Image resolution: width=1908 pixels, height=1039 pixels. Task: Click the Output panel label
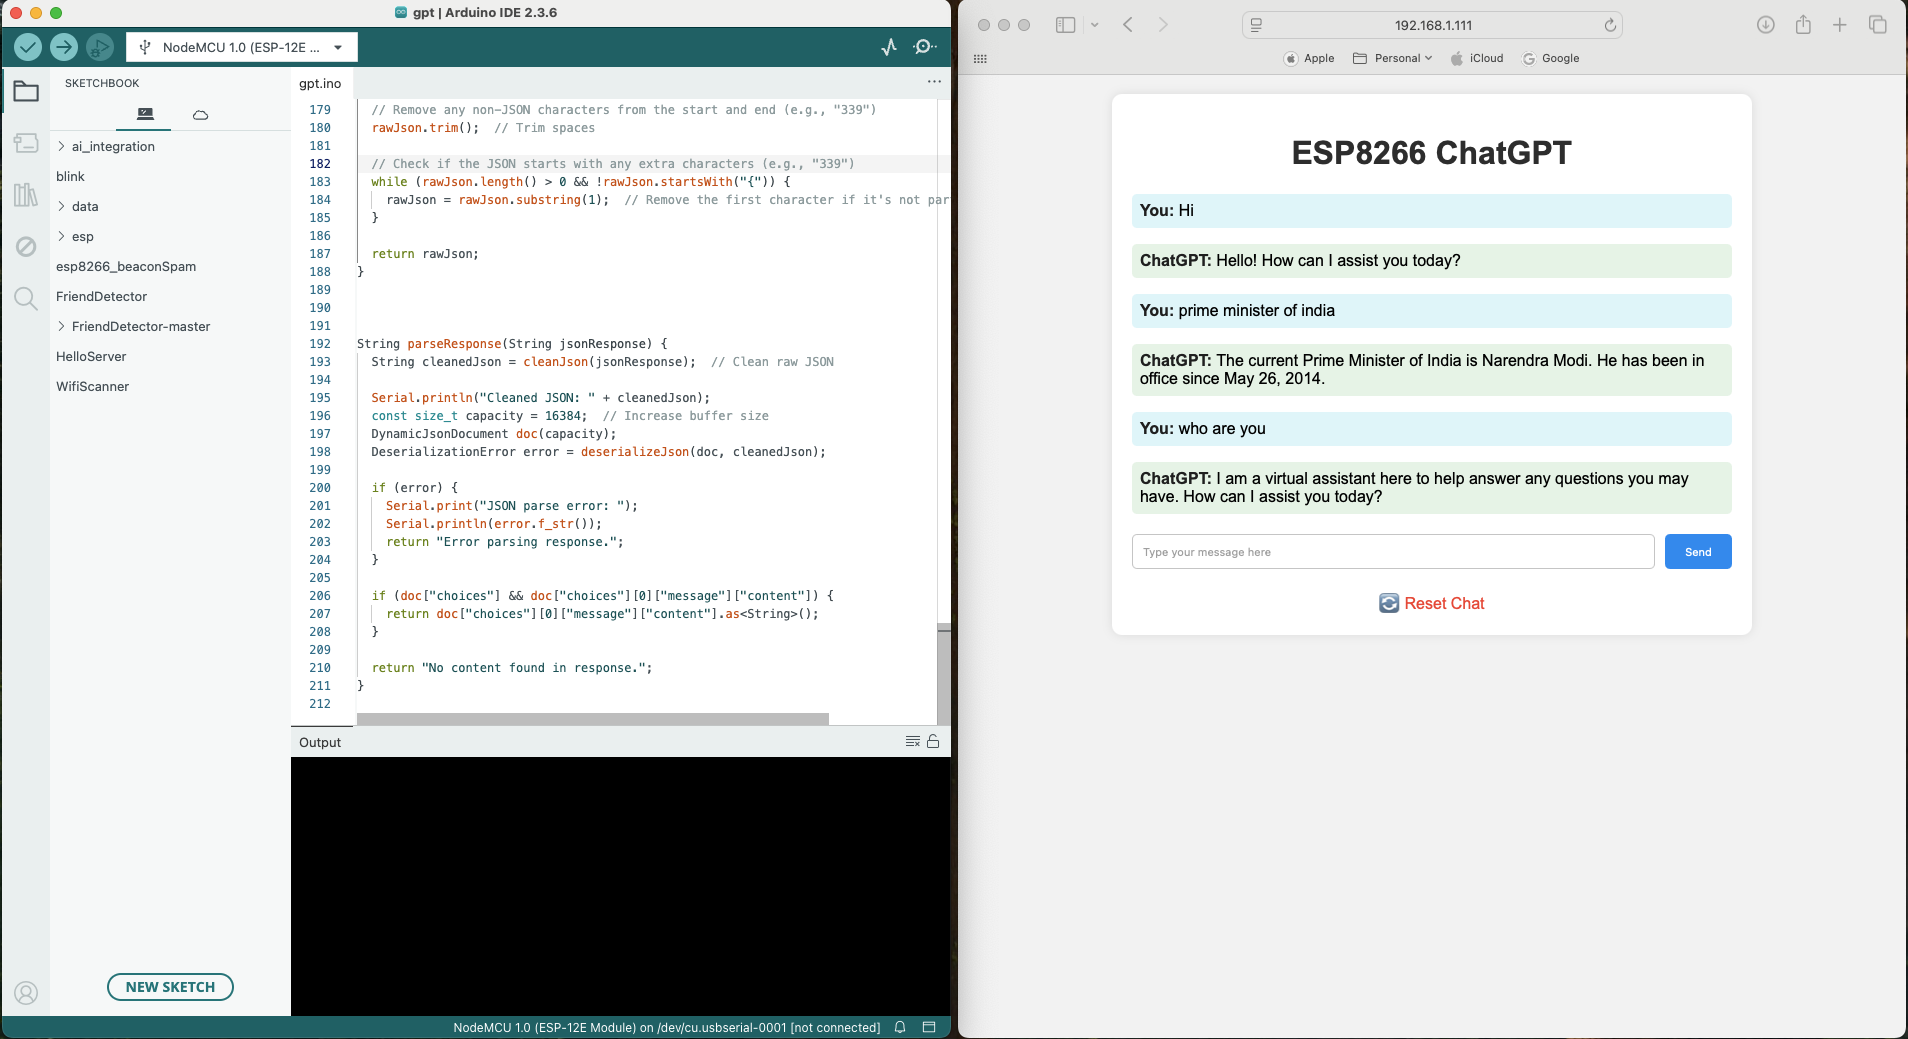(x=320, y=742)
